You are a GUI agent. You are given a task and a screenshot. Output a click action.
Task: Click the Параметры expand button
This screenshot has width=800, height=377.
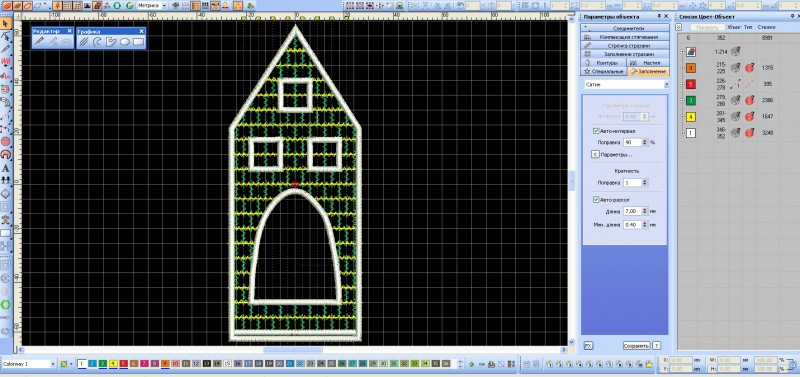pos(595,155)
